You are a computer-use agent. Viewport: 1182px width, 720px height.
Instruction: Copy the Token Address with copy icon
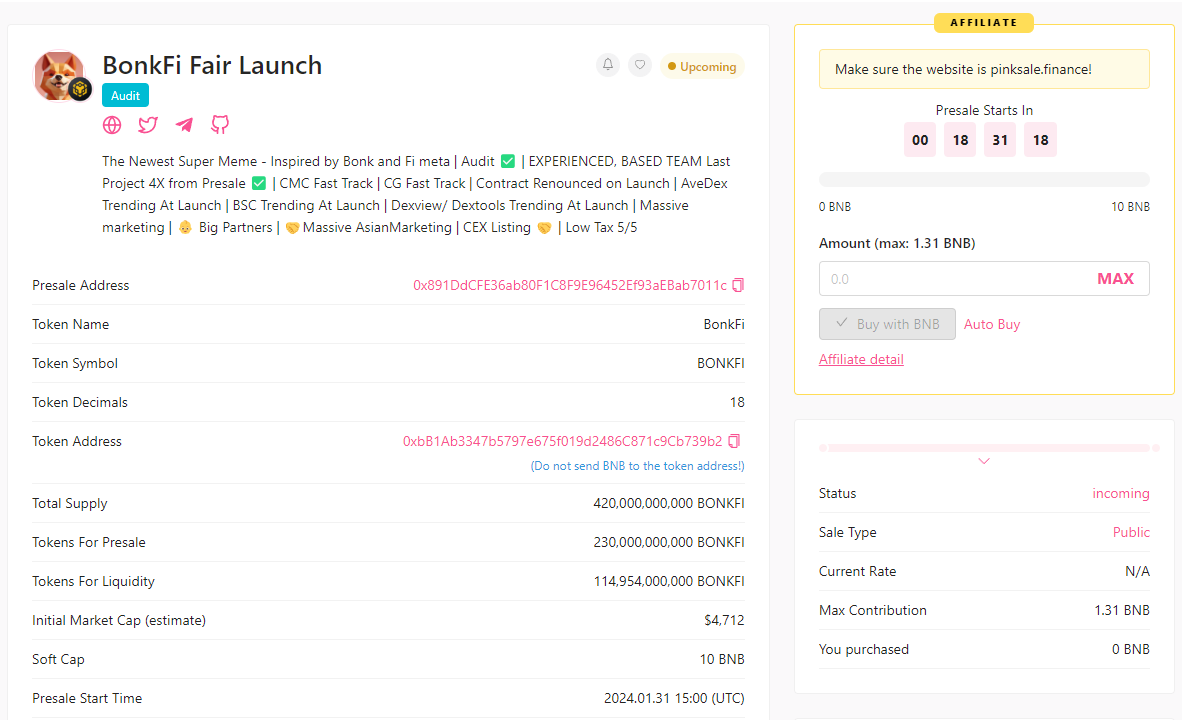coord(734,441)
